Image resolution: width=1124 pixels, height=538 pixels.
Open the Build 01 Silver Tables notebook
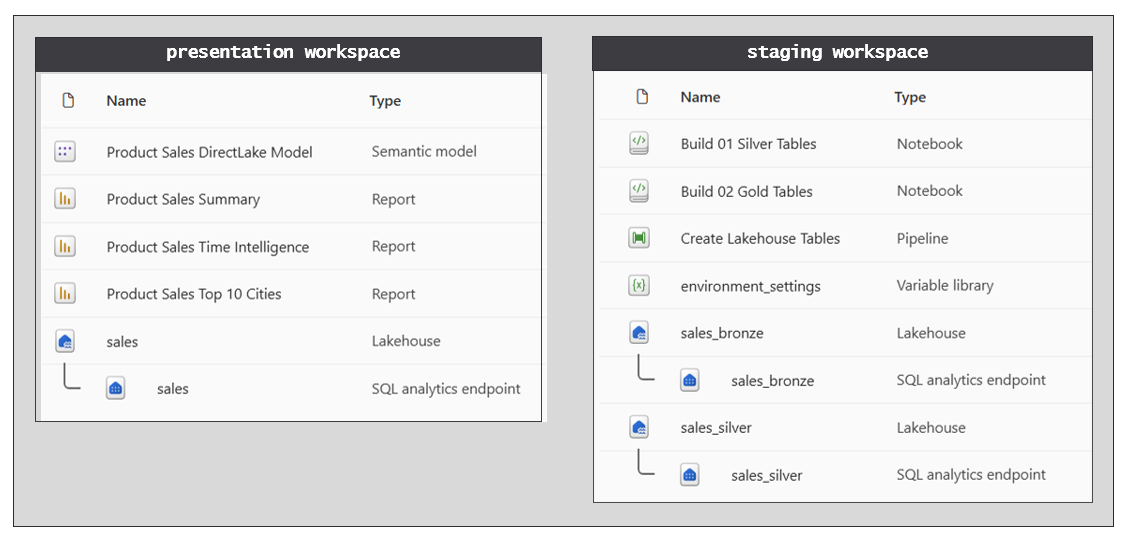point(748,143)
